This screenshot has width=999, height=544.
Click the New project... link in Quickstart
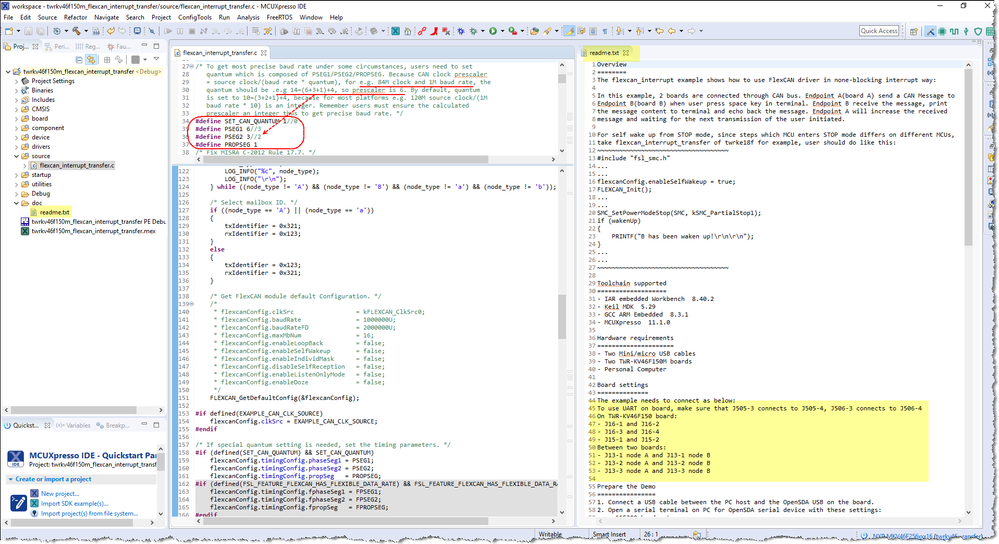(60, 494)
